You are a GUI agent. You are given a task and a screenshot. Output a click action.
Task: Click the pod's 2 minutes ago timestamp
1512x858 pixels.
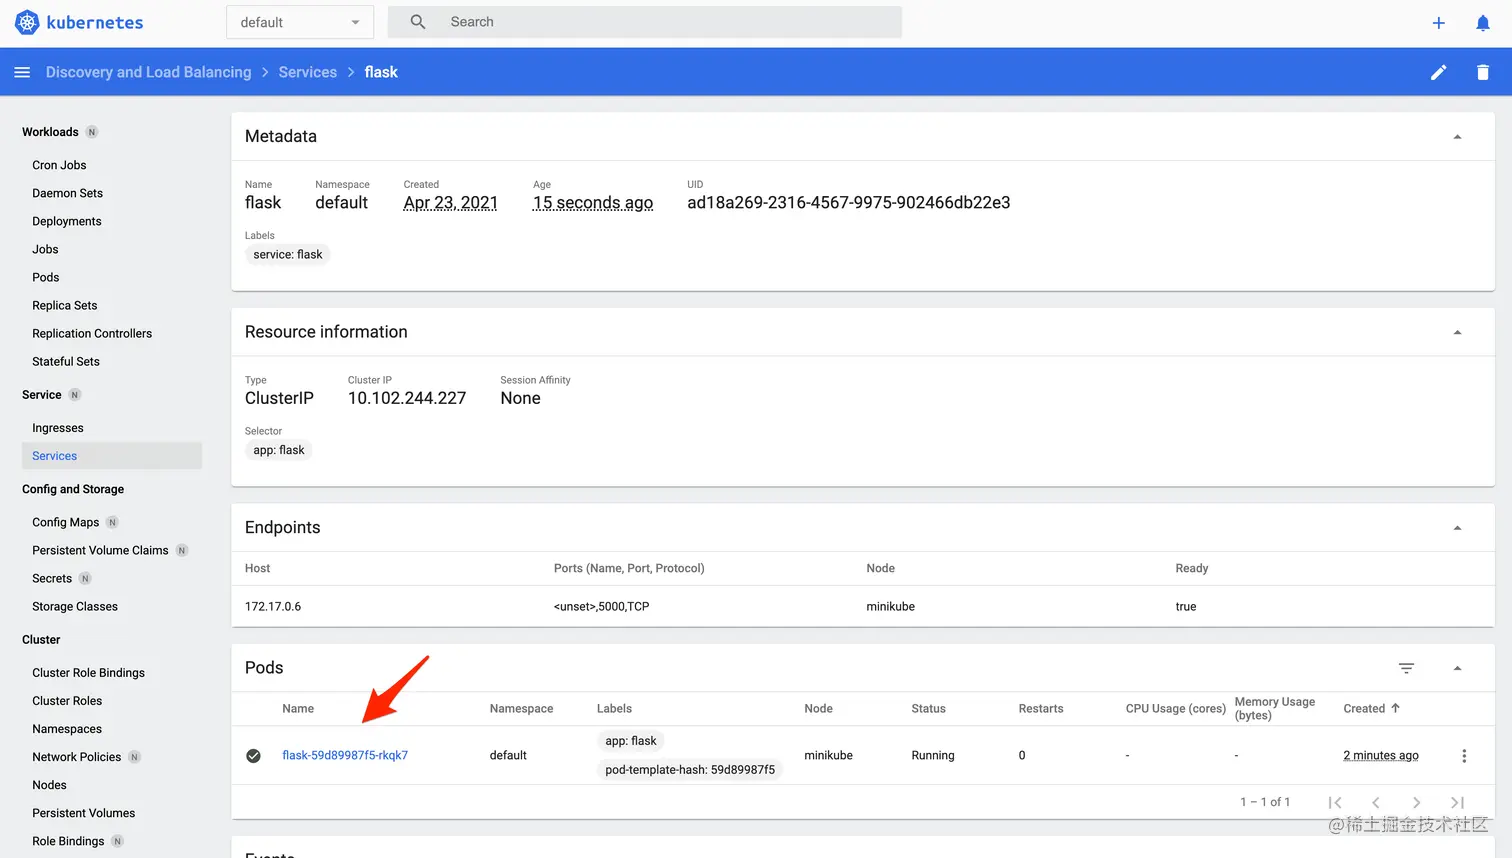click(x=1381, y=756)
